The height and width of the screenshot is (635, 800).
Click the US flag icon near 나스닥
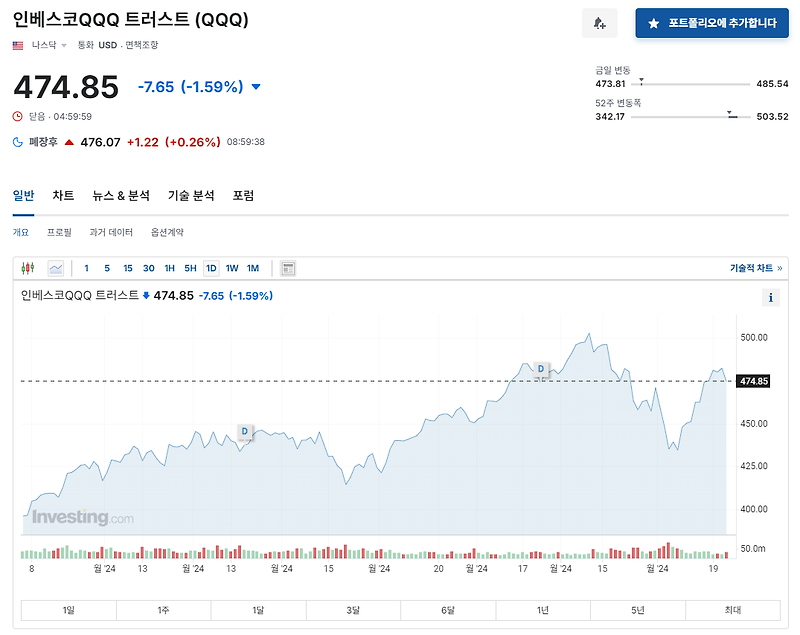tap(17, 45)
